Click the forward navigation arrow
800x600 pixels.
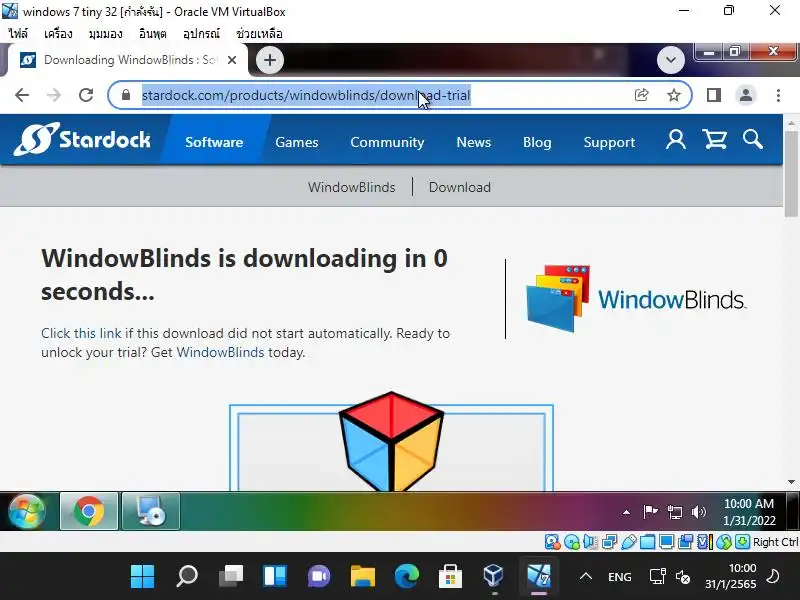[x=54, y=95]
